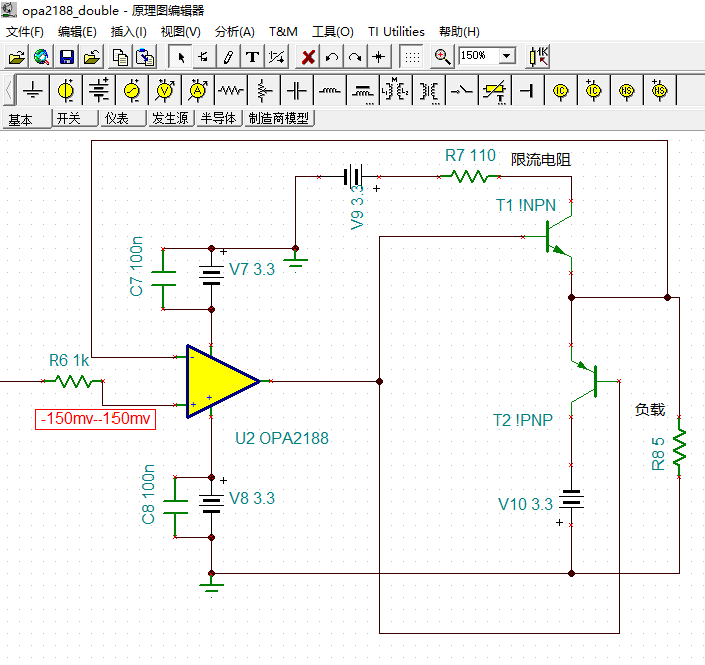Click the Save floppy disk icon
The image size is (705, 665).
[67, 57]
